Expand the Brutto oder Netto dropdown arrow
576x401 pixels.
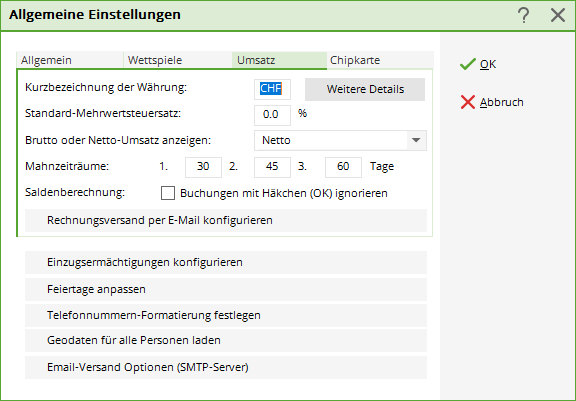coord(416,140)
